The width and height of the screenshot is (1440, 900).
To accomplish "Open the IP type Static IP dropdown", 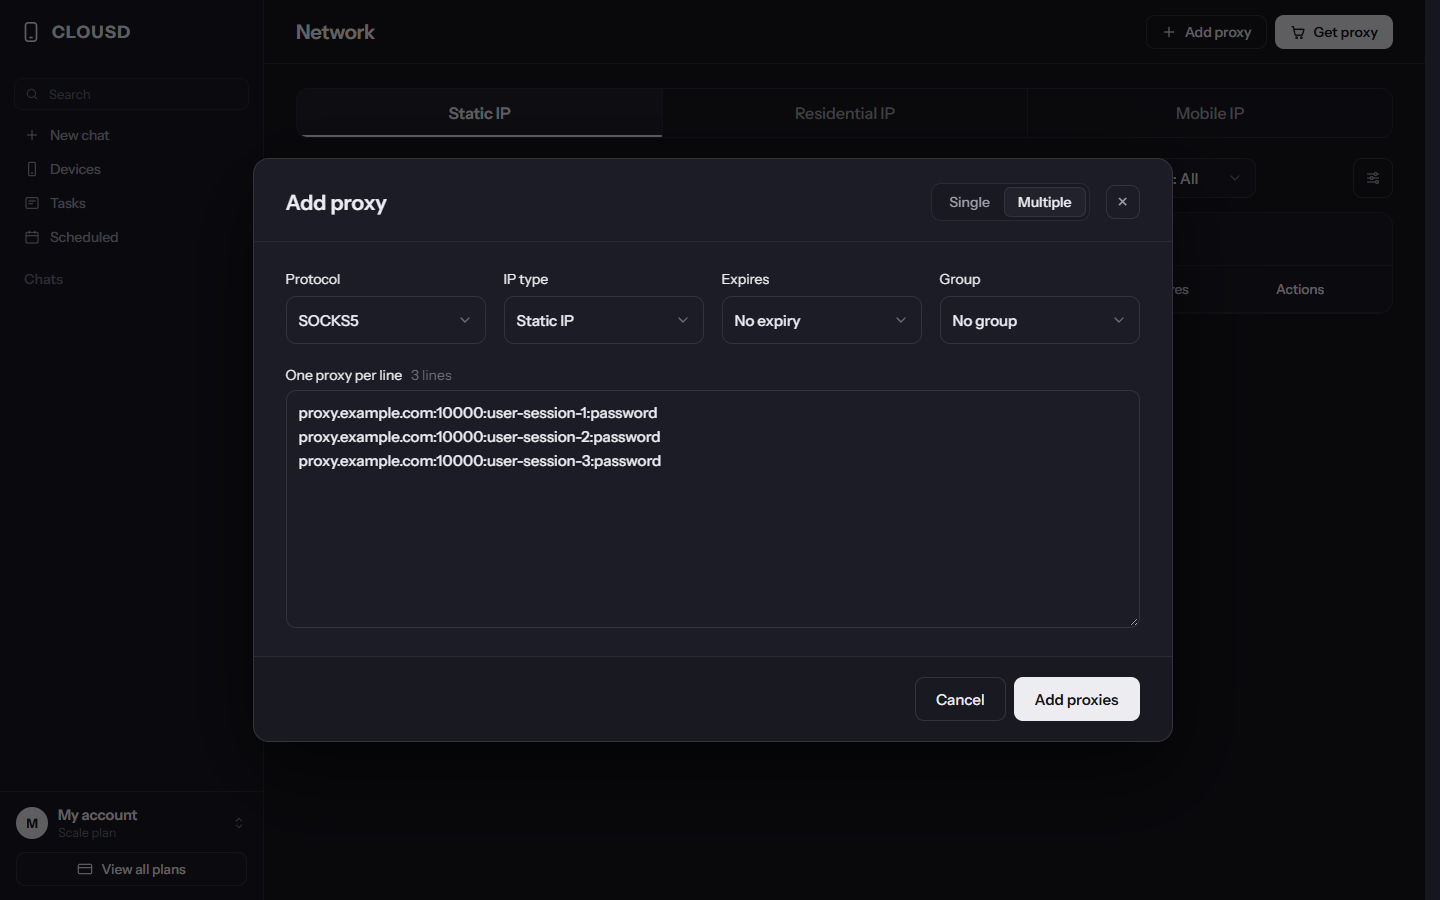I will (604, 320).
